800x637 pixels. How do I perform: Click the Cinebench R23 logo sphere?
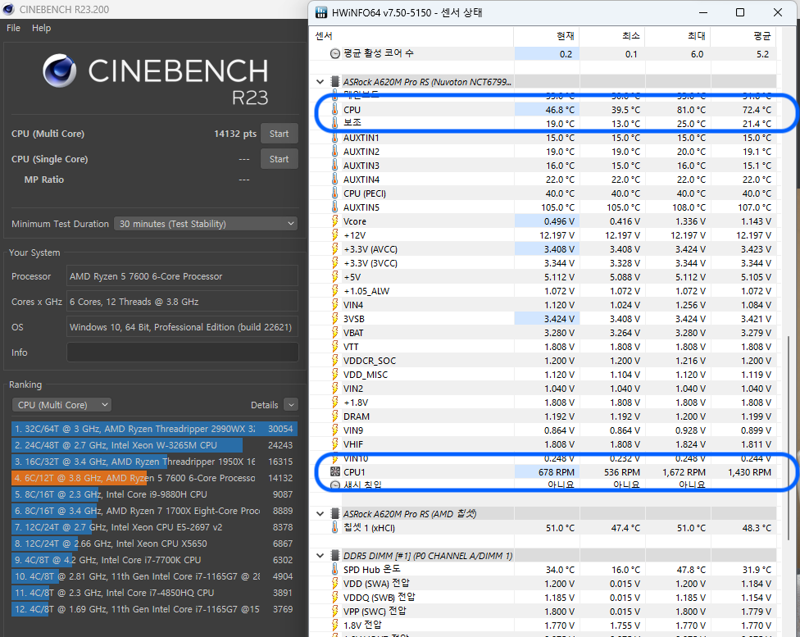coord(60,71)
